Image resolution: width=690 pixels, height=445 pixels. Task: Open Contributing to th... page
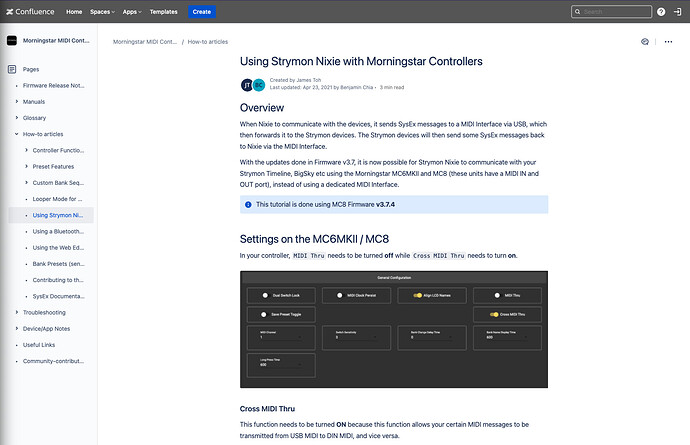(x=58, y=280)
